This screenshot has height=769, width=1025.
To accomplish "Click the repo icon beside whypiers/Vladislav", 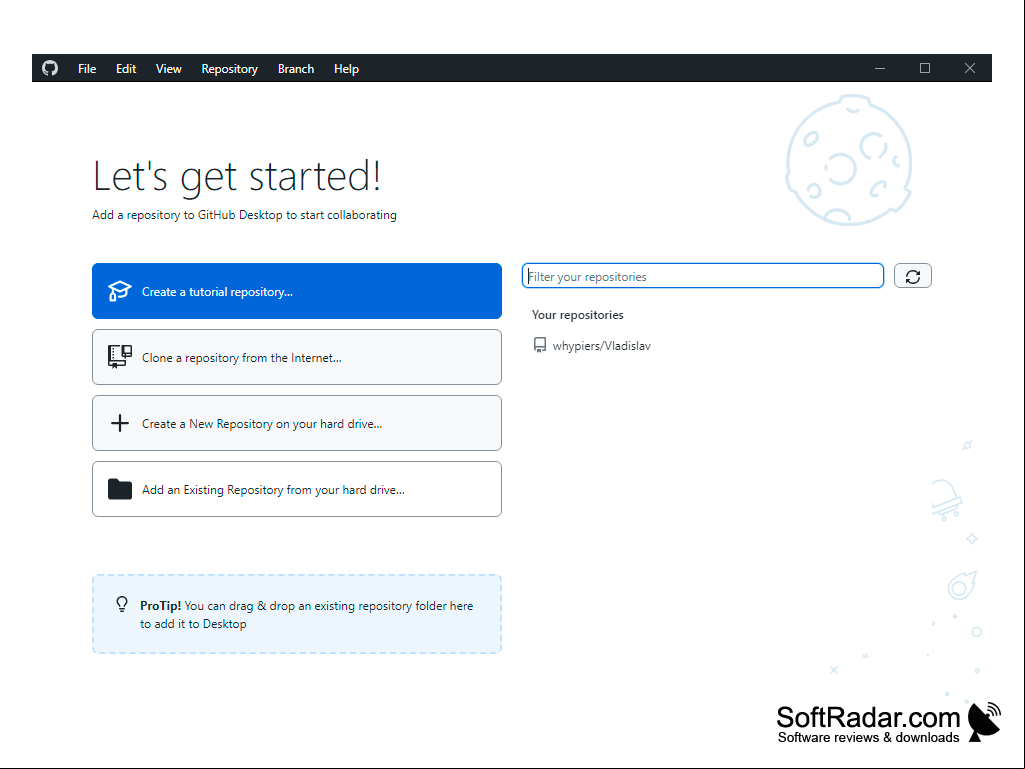I will point(540,345).
